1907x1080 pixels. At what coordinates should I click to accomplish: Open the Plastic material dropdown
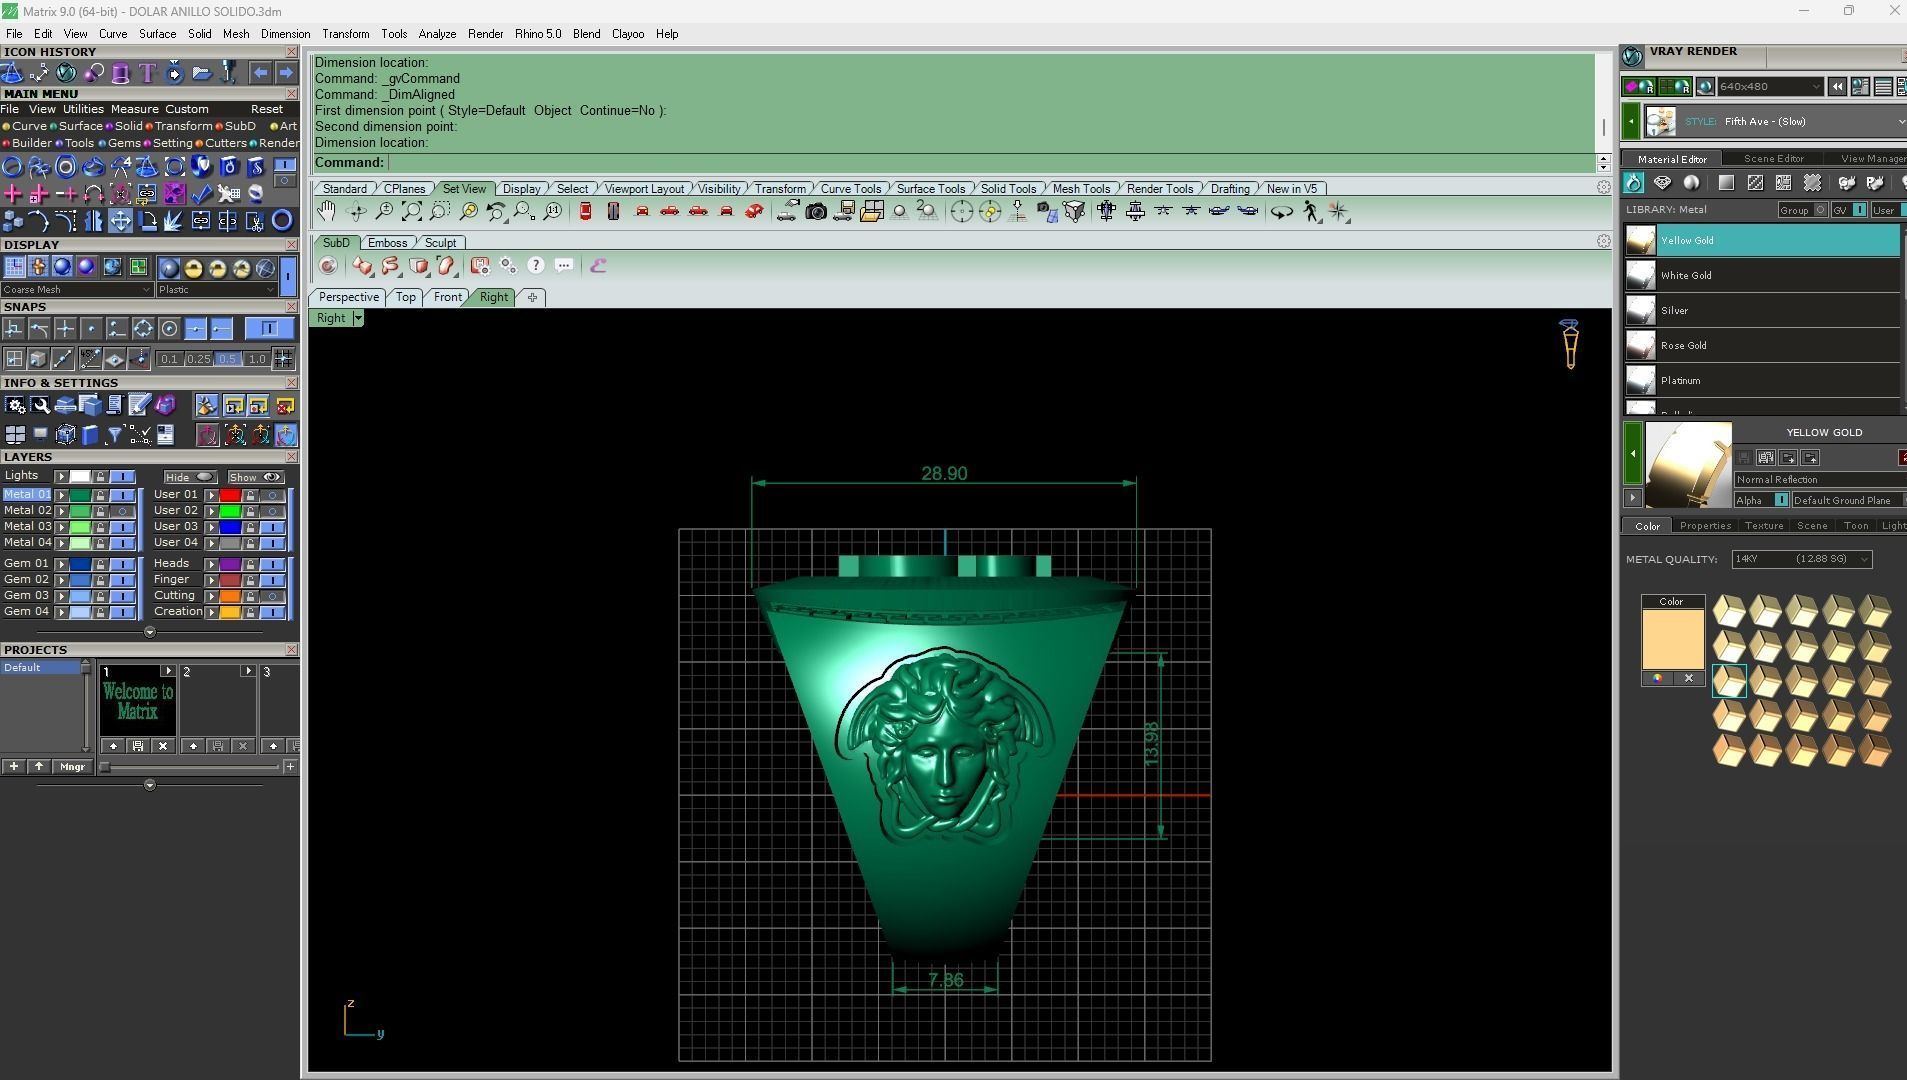(216, 290)
